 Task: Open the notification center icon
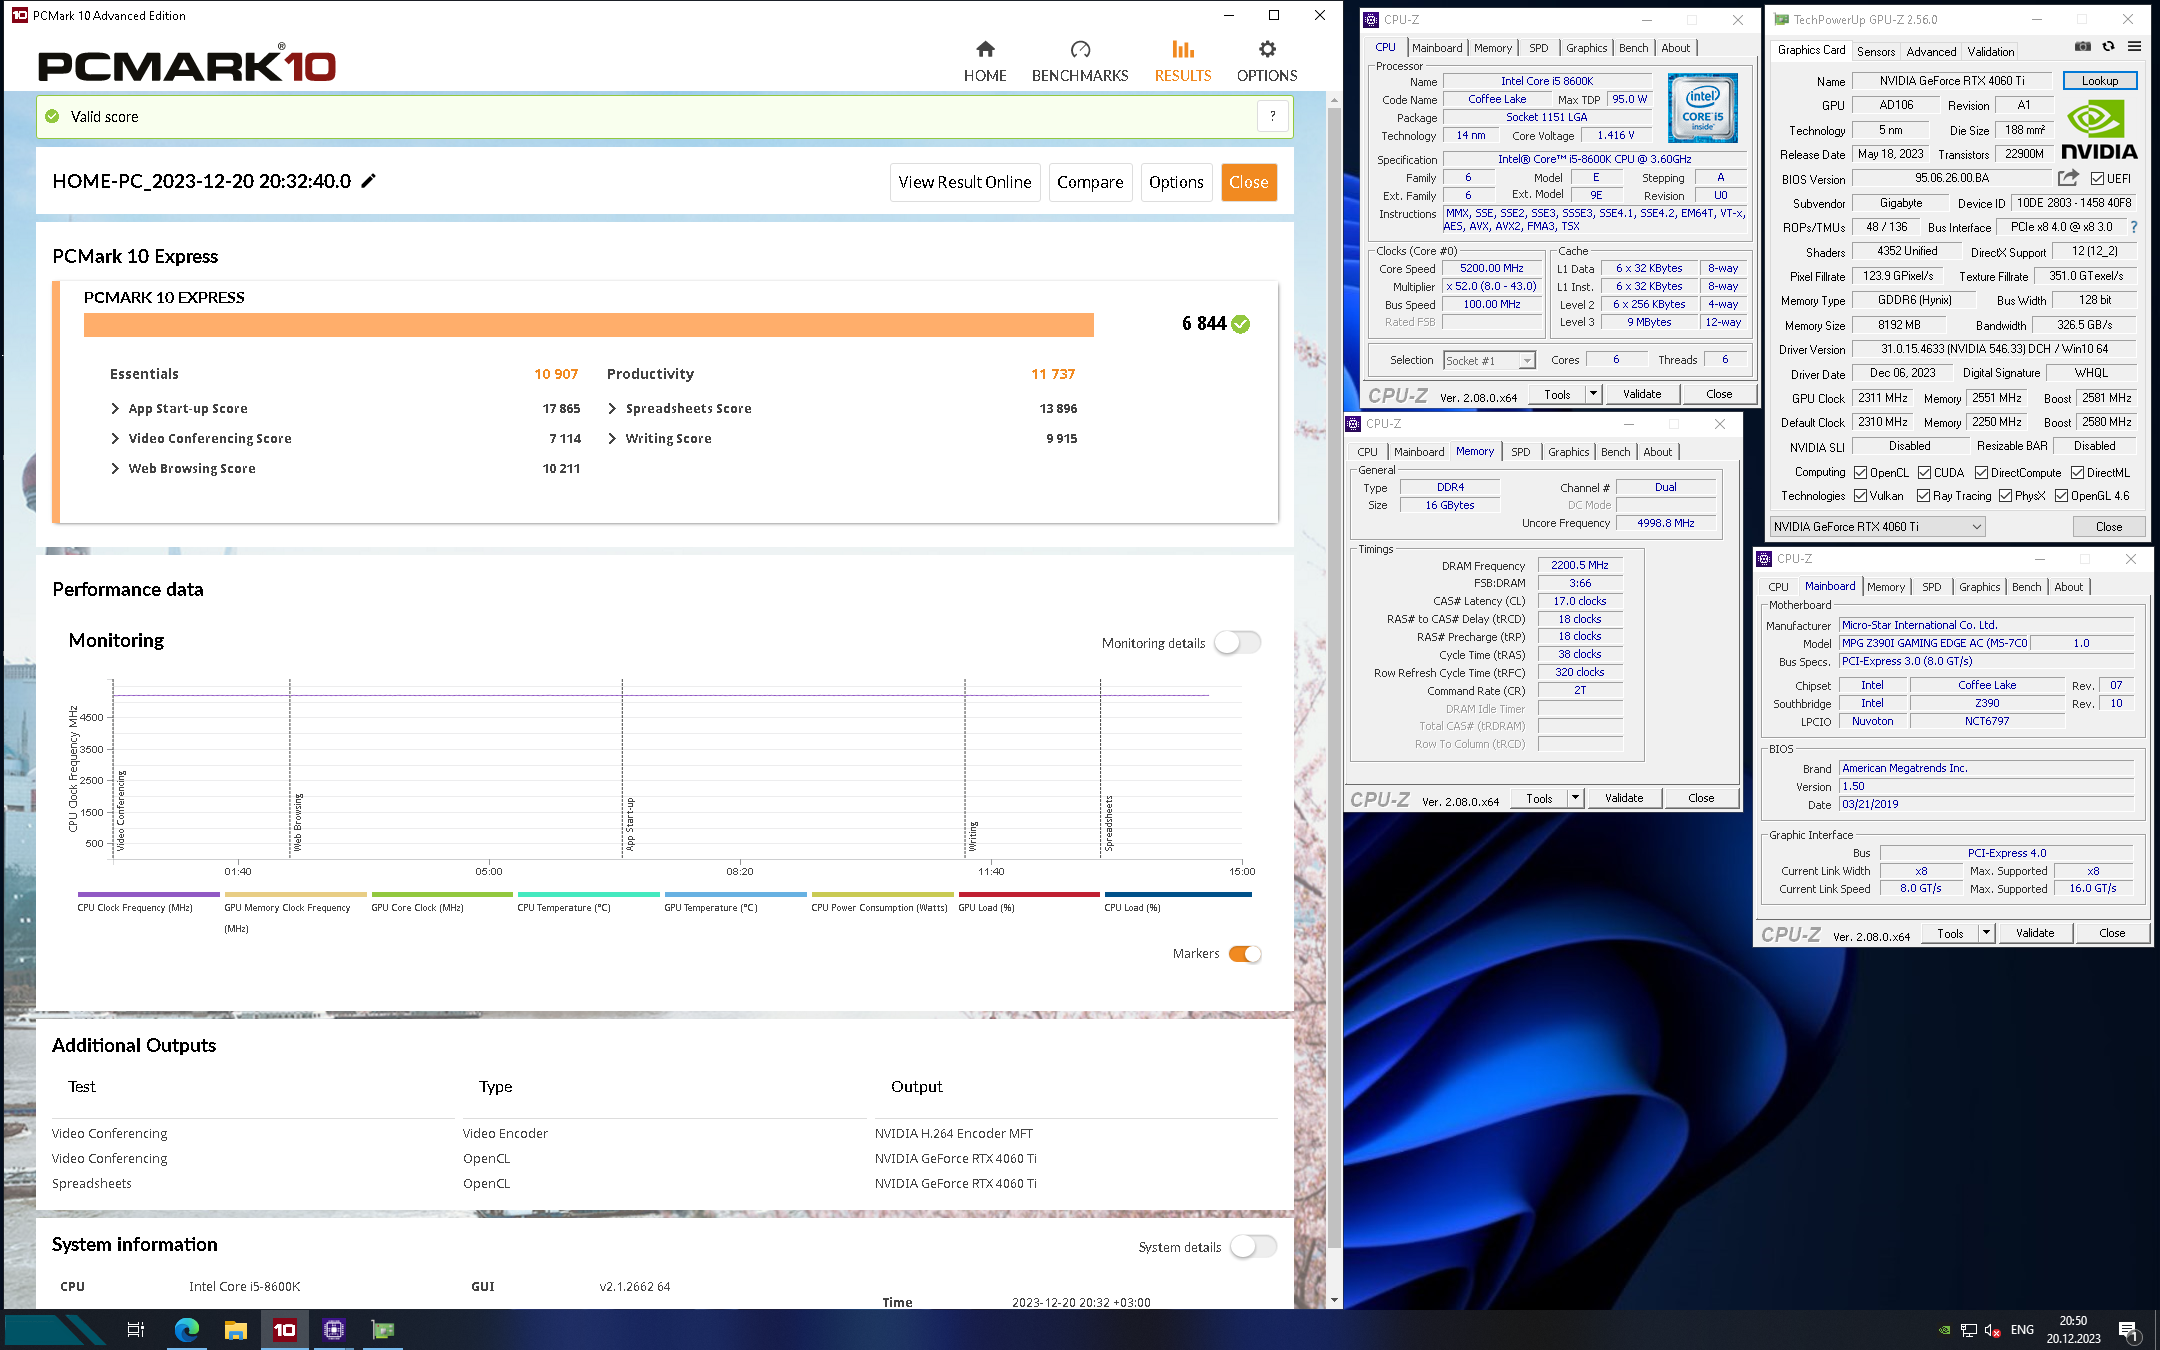coord(2128,1330)
